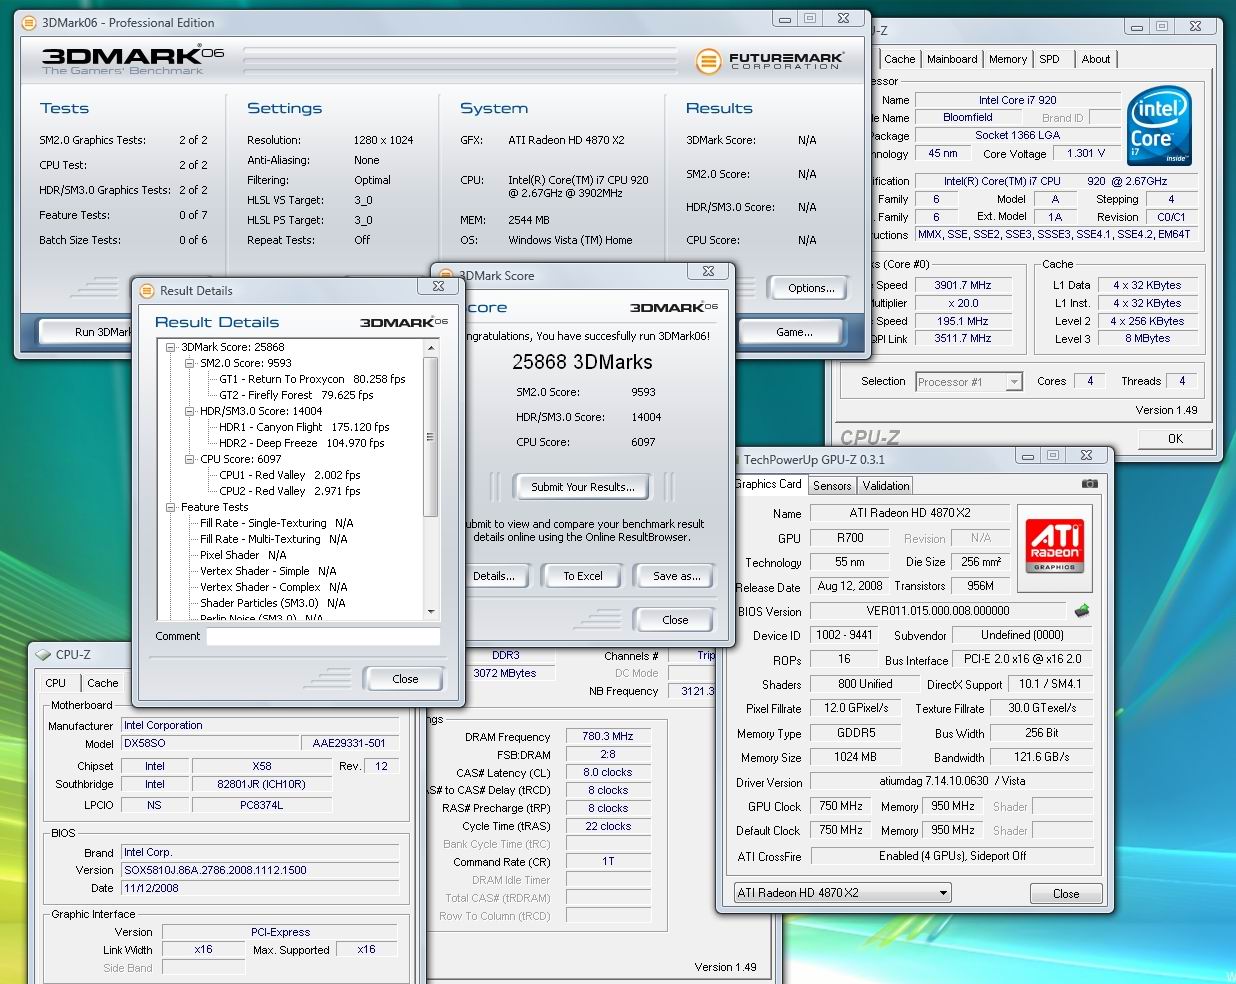
Task: Select Shader Particles (SM3.0) row
Action: coord(272,603)
